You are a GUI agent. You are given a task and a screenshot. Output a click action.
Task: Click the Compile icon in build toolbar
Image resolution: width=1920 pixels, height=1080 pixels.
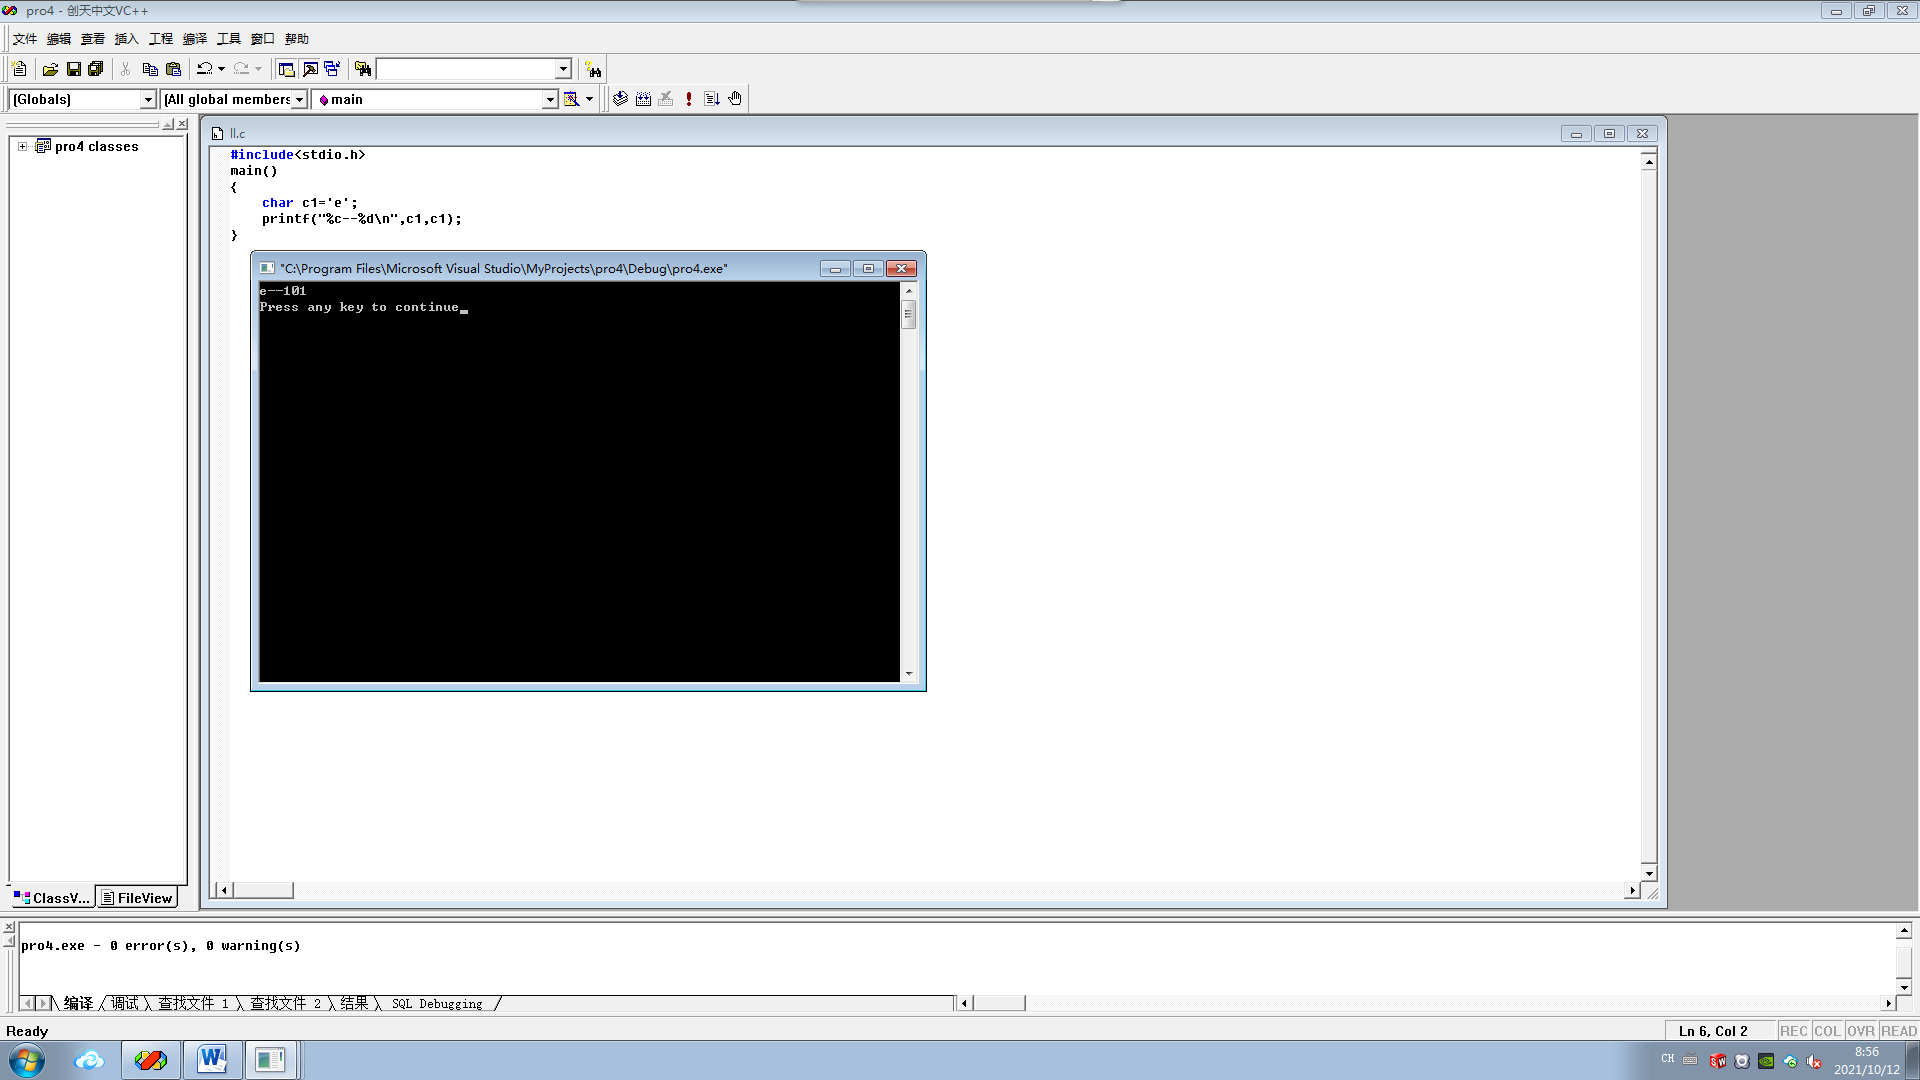click(620, 99)
